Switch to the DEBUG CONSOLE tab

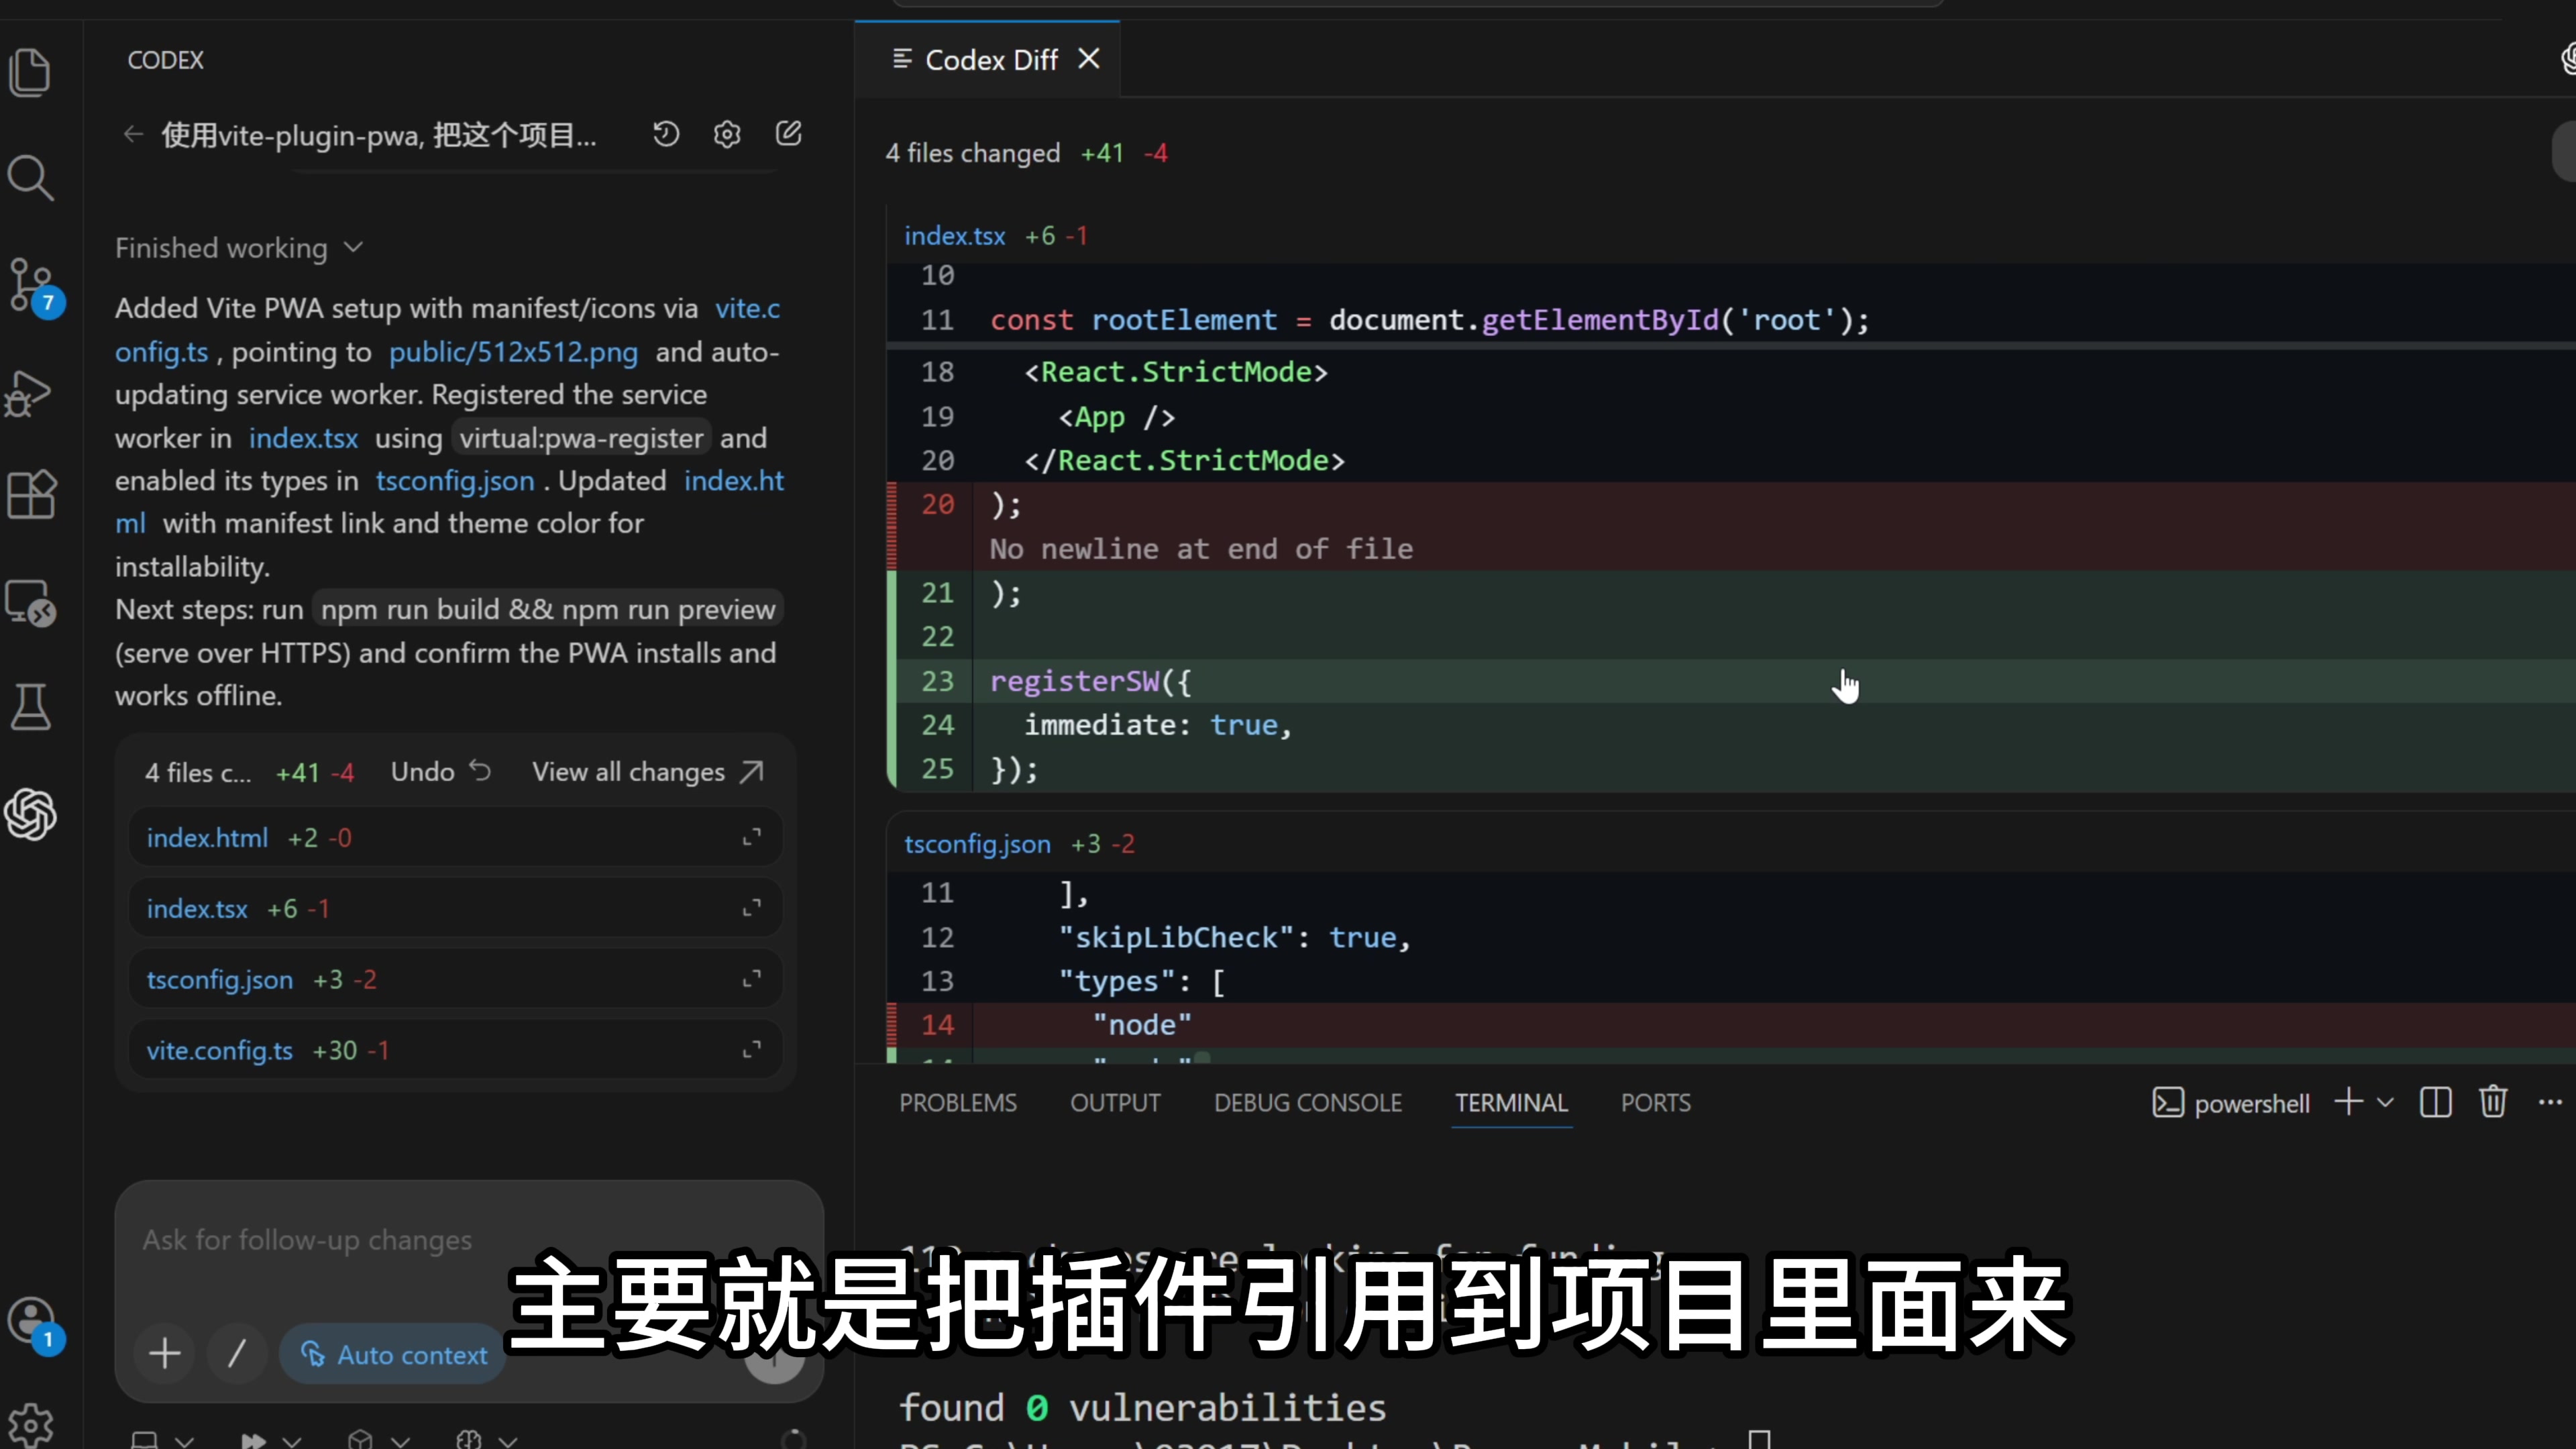1307,1103
